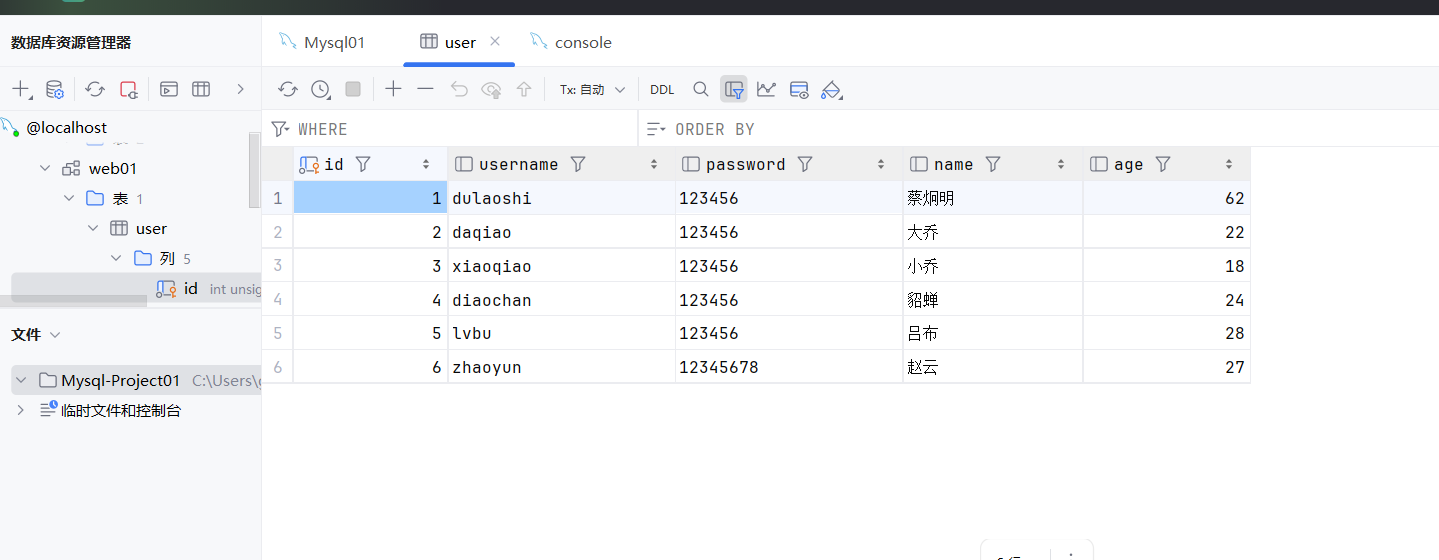Switch to the console tab
1439x560 pixels.
(582, 42)
